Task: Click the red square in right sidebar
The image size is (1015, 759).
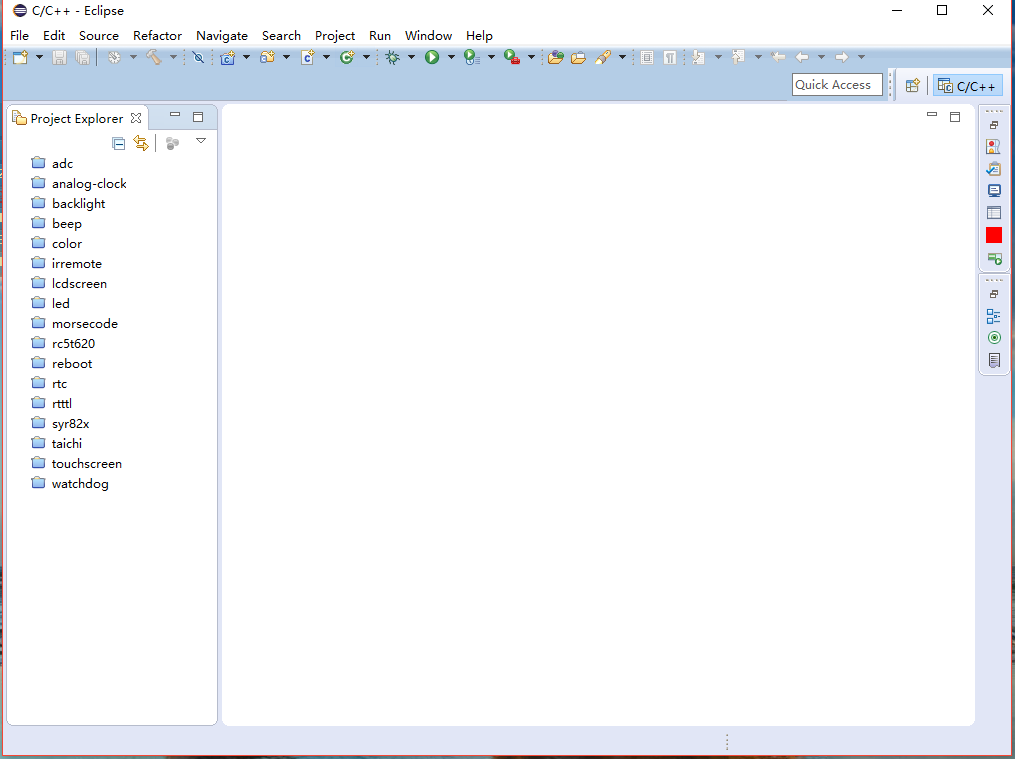Action: (993, 235)
